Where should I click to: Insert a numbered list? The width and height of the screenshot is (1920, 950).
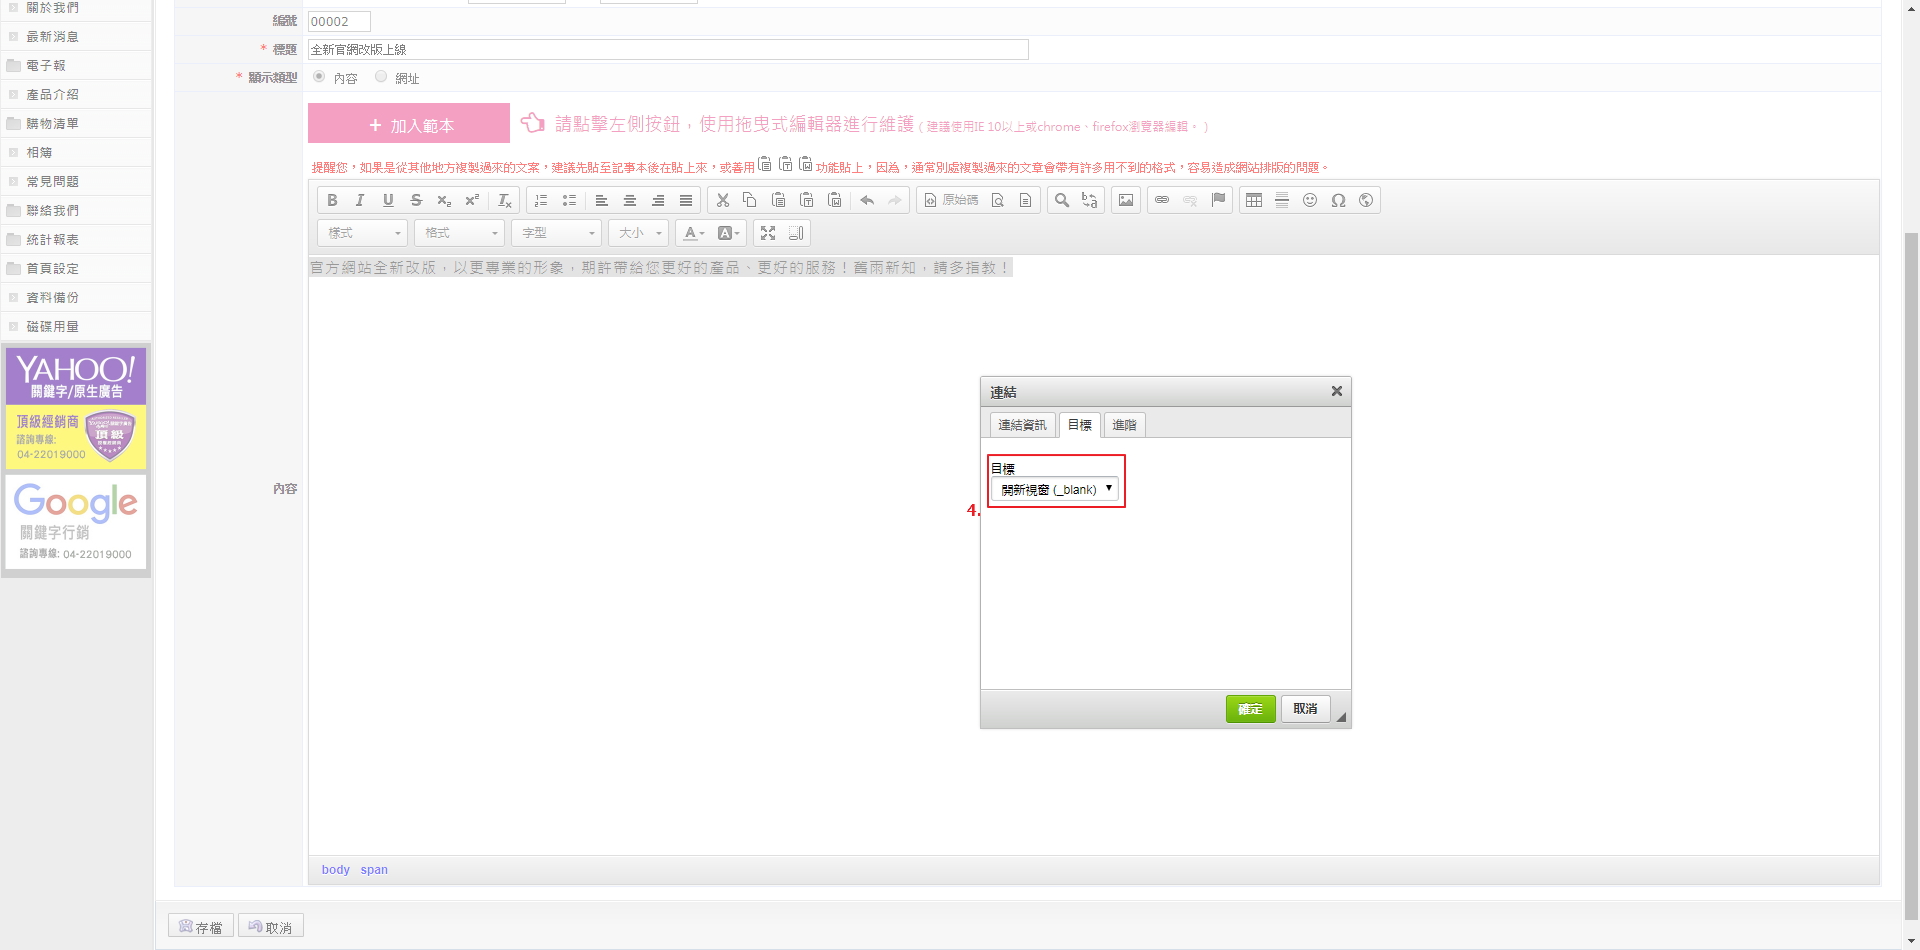541,201
